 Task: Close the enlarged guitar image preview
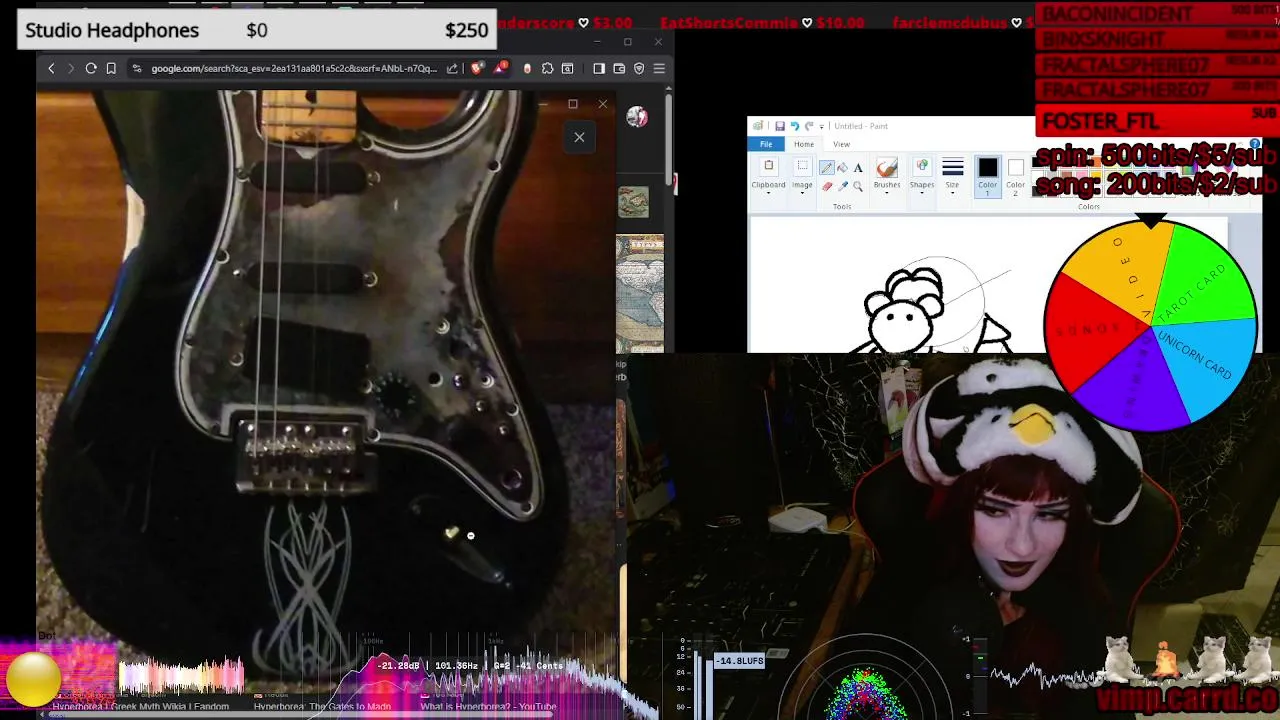tap(579, 137)
